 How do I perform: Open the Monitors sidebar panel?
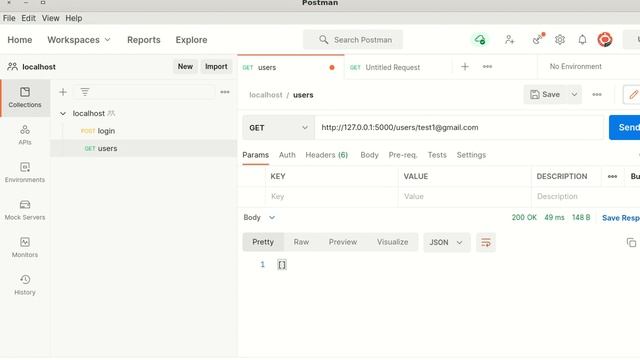[25, 247]
